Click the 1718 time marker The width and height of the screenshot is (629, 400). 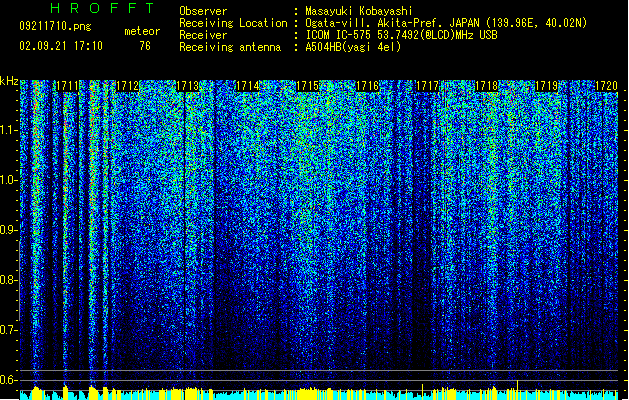(x=486, y=86)
